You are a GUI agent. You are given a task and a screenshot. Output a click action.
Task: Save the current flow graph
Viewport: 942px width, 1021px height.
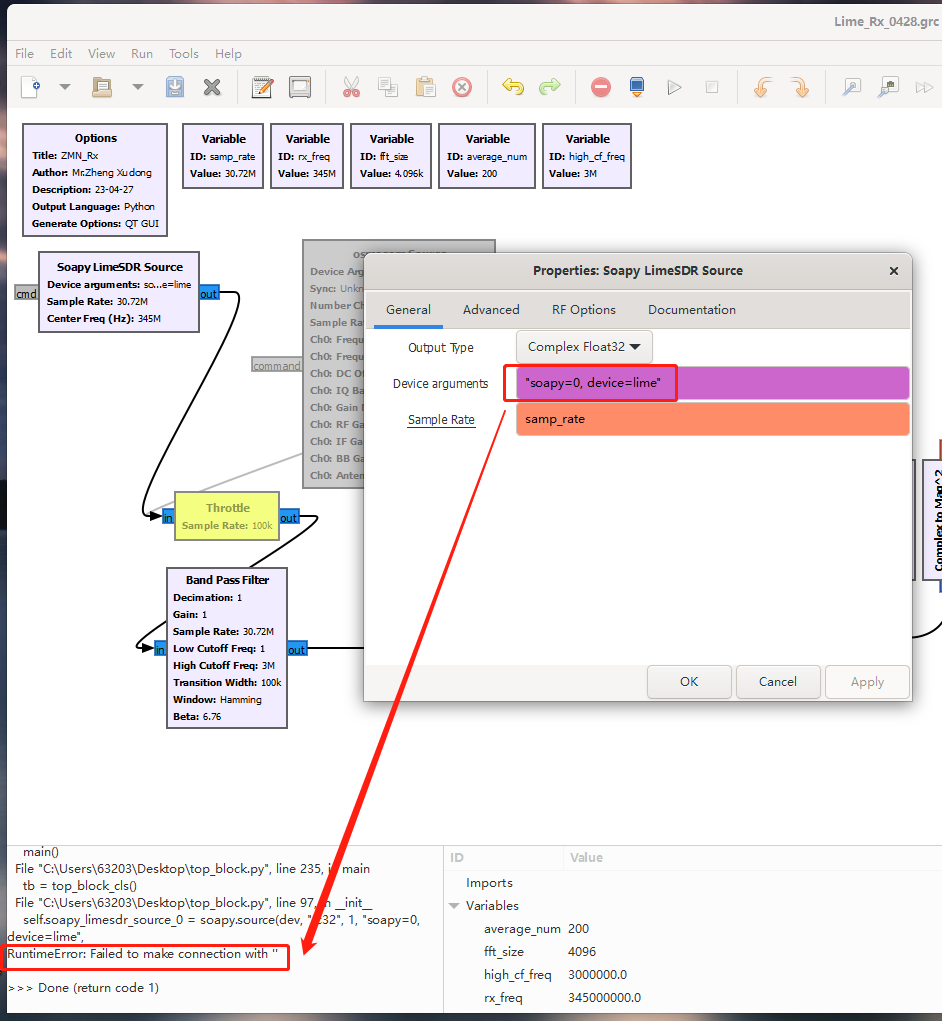pyautogui.click(x=174, y=87)
